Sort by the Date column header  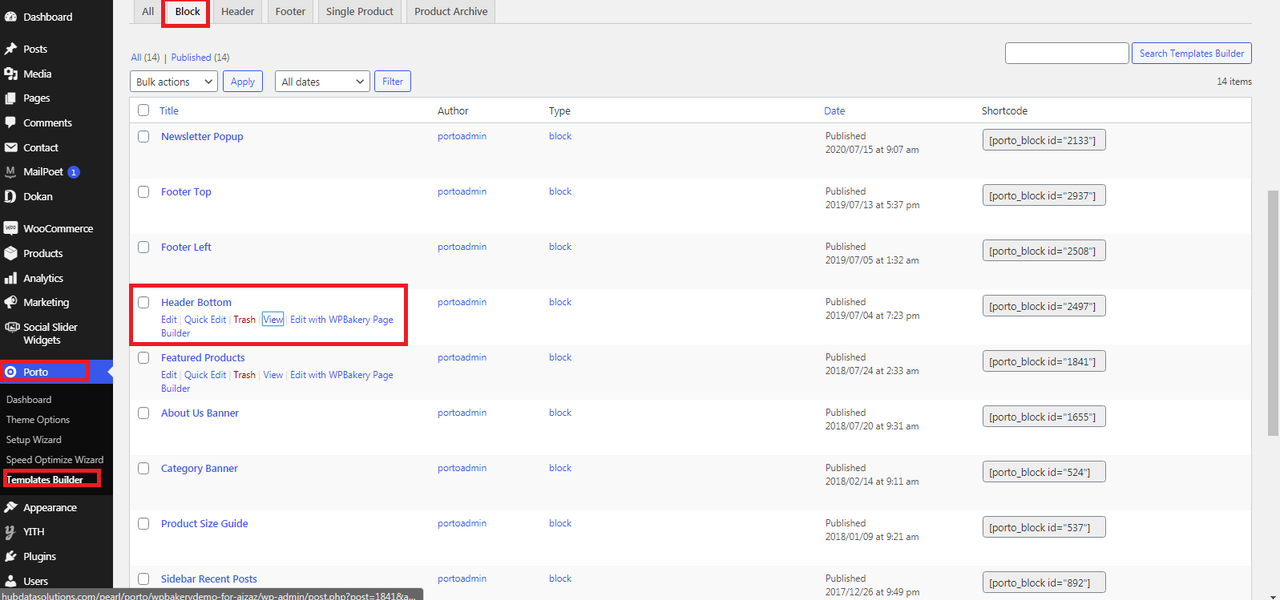click(834, 111)
